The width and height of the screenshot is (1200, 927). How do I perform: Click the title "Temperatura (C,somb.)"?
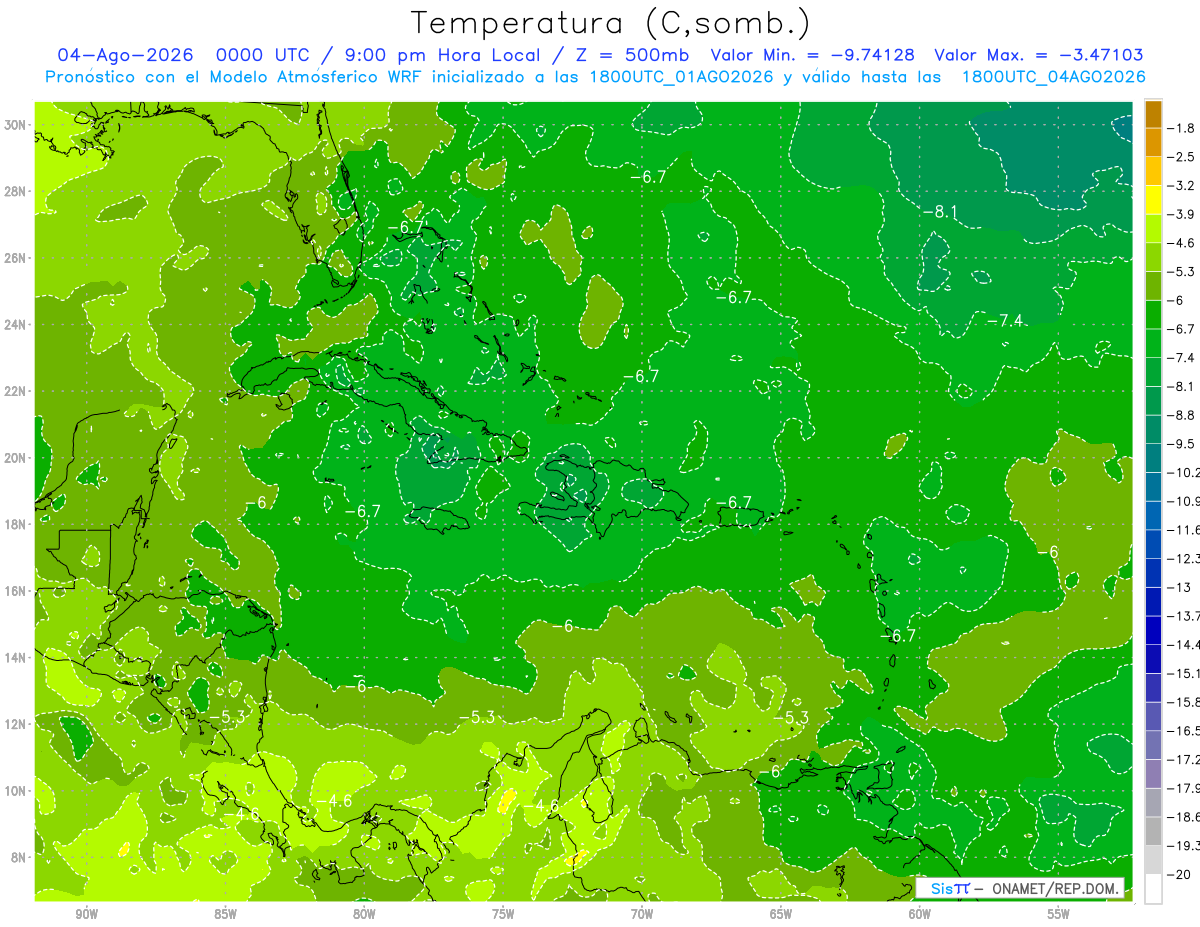(611, 22)
